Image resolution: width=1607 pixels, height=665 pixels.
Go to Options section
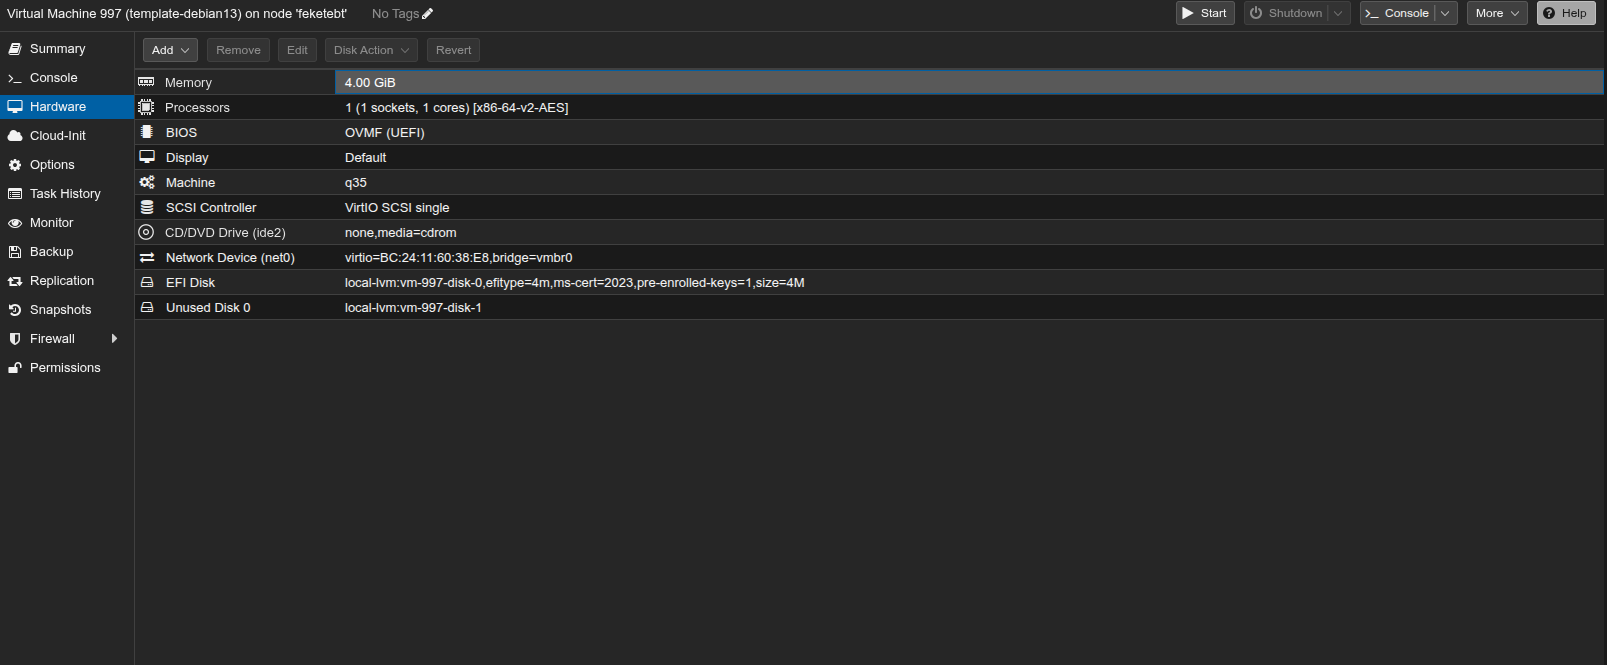[67, 165]
